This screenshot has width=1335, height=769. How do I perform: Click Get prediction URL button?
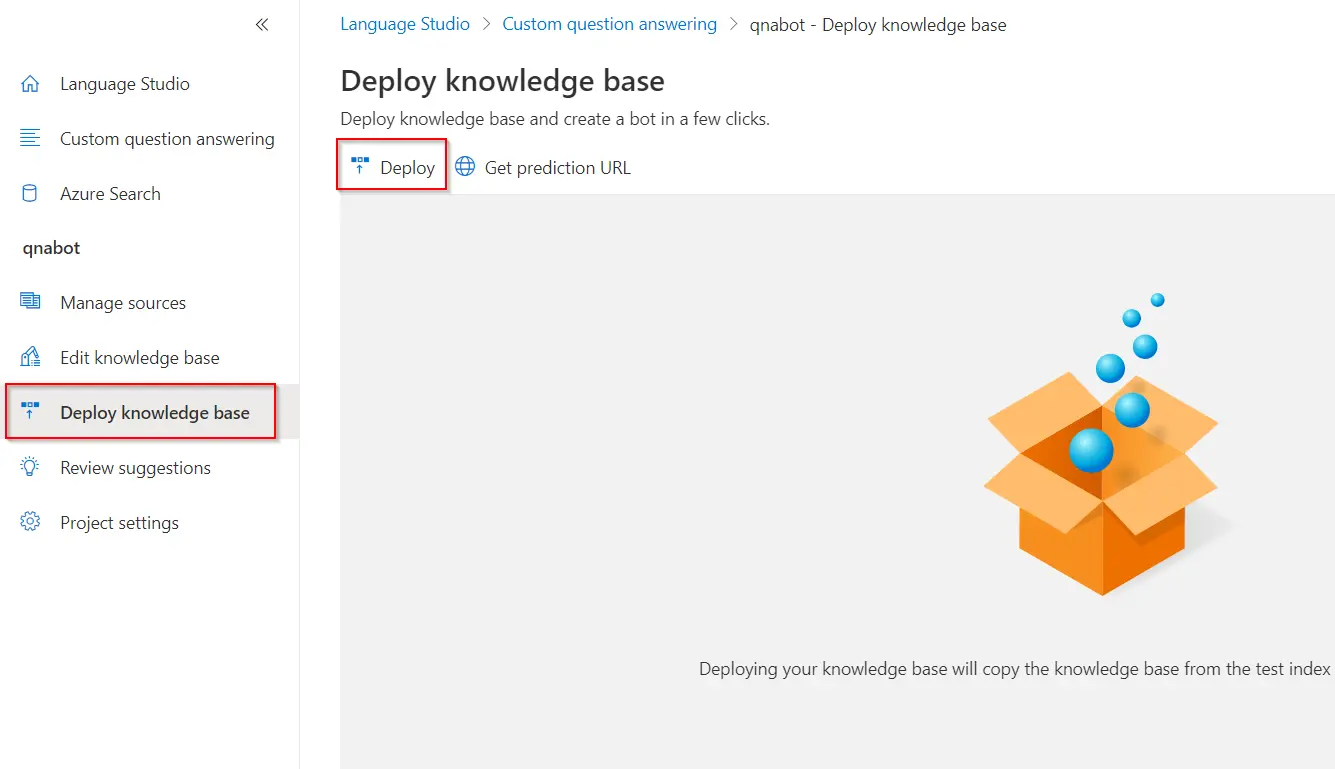point(557,168)
